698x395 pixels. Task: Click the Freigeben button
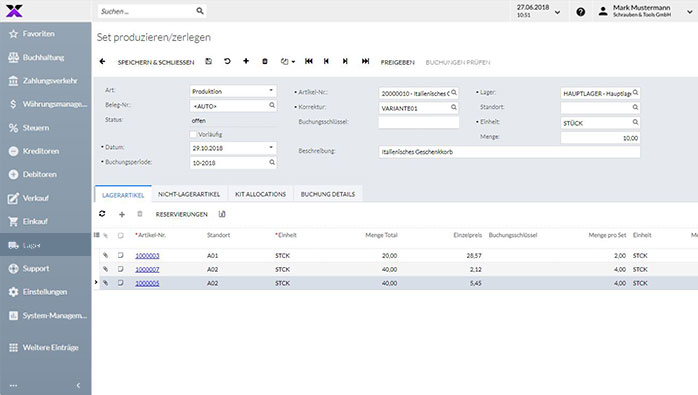tap(398, 62)
